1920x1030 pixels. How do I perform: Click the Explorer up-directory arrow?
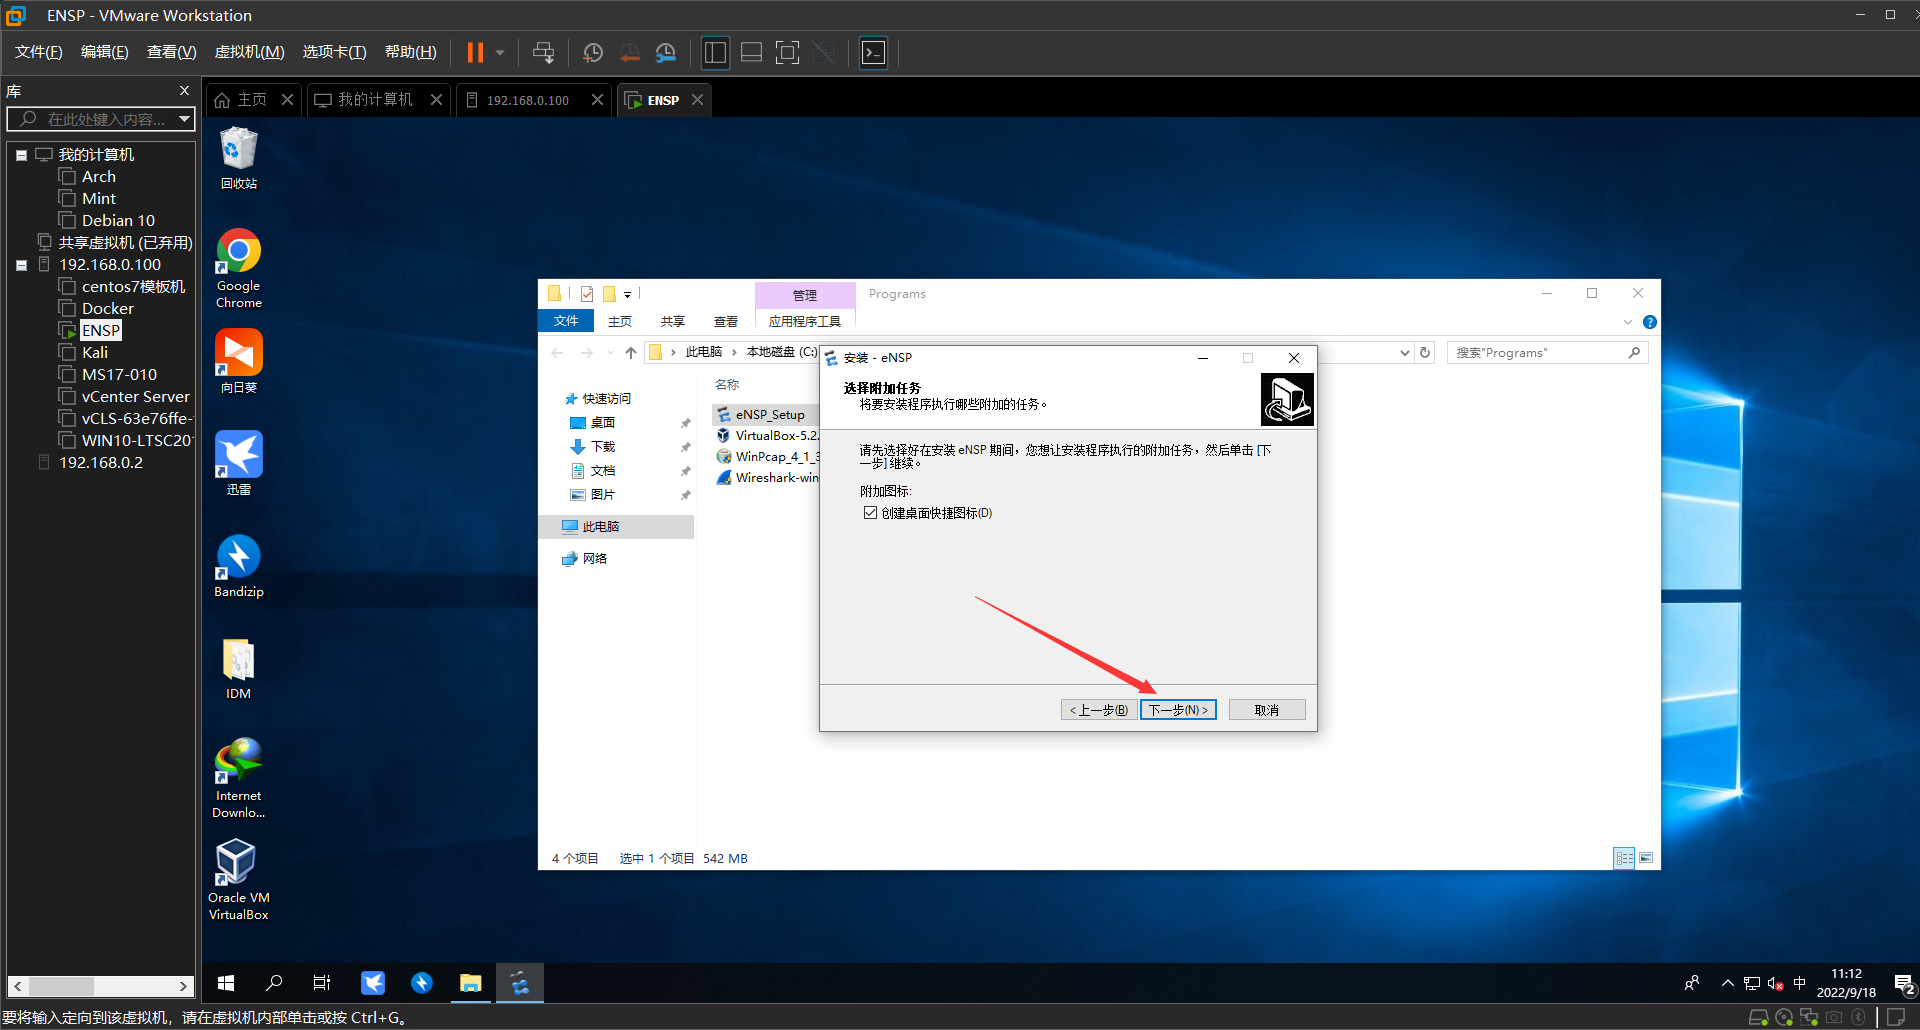tap(631, 353)
